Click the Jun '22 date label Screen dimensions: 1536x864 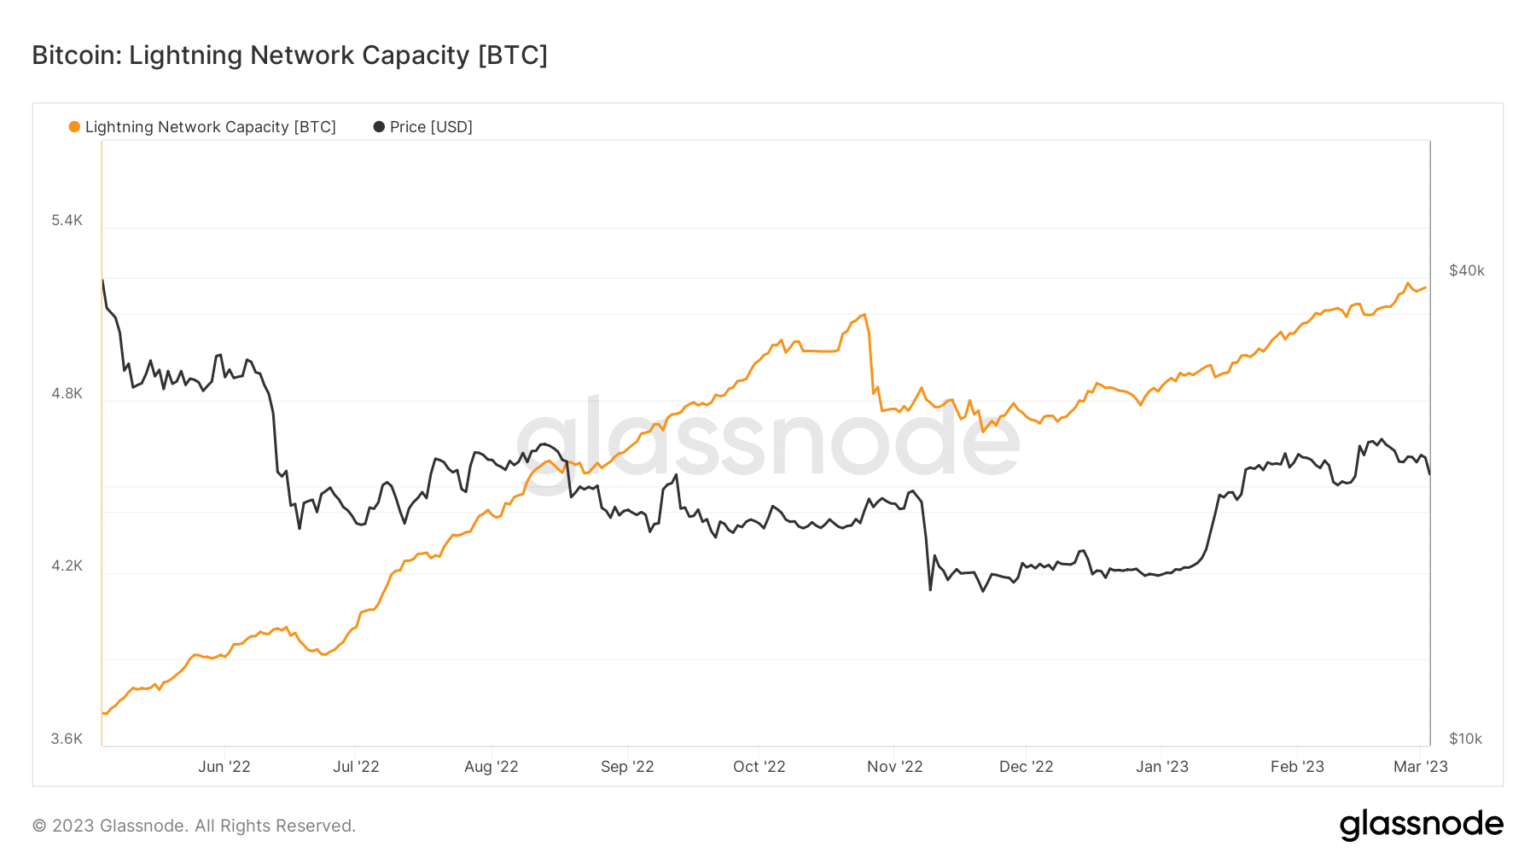(x=224, y=767)
